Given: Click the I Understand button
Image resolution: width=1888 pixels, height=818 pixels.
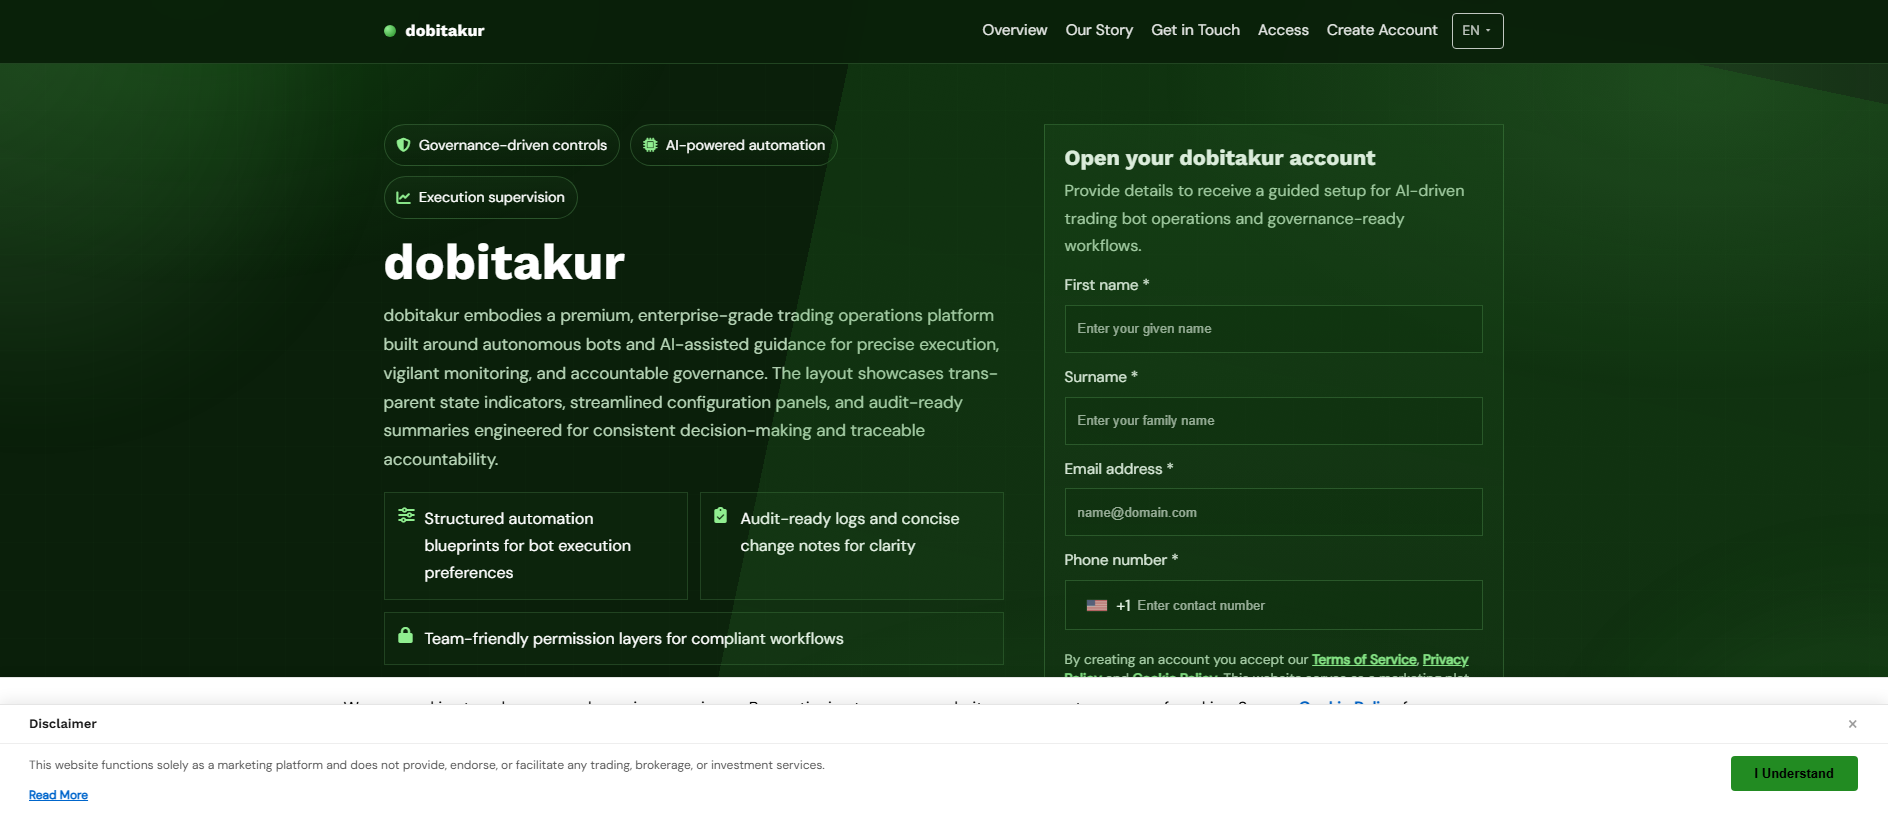Looking at the screenshot, I should tap(1794, 773).
